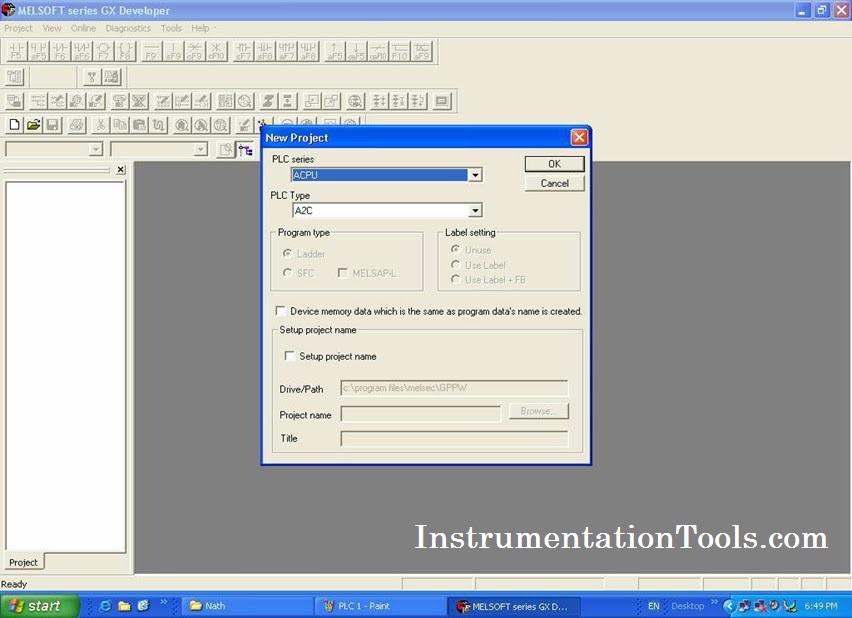
Task: Select the F5 open contact tool
Action: pos(16,51)
